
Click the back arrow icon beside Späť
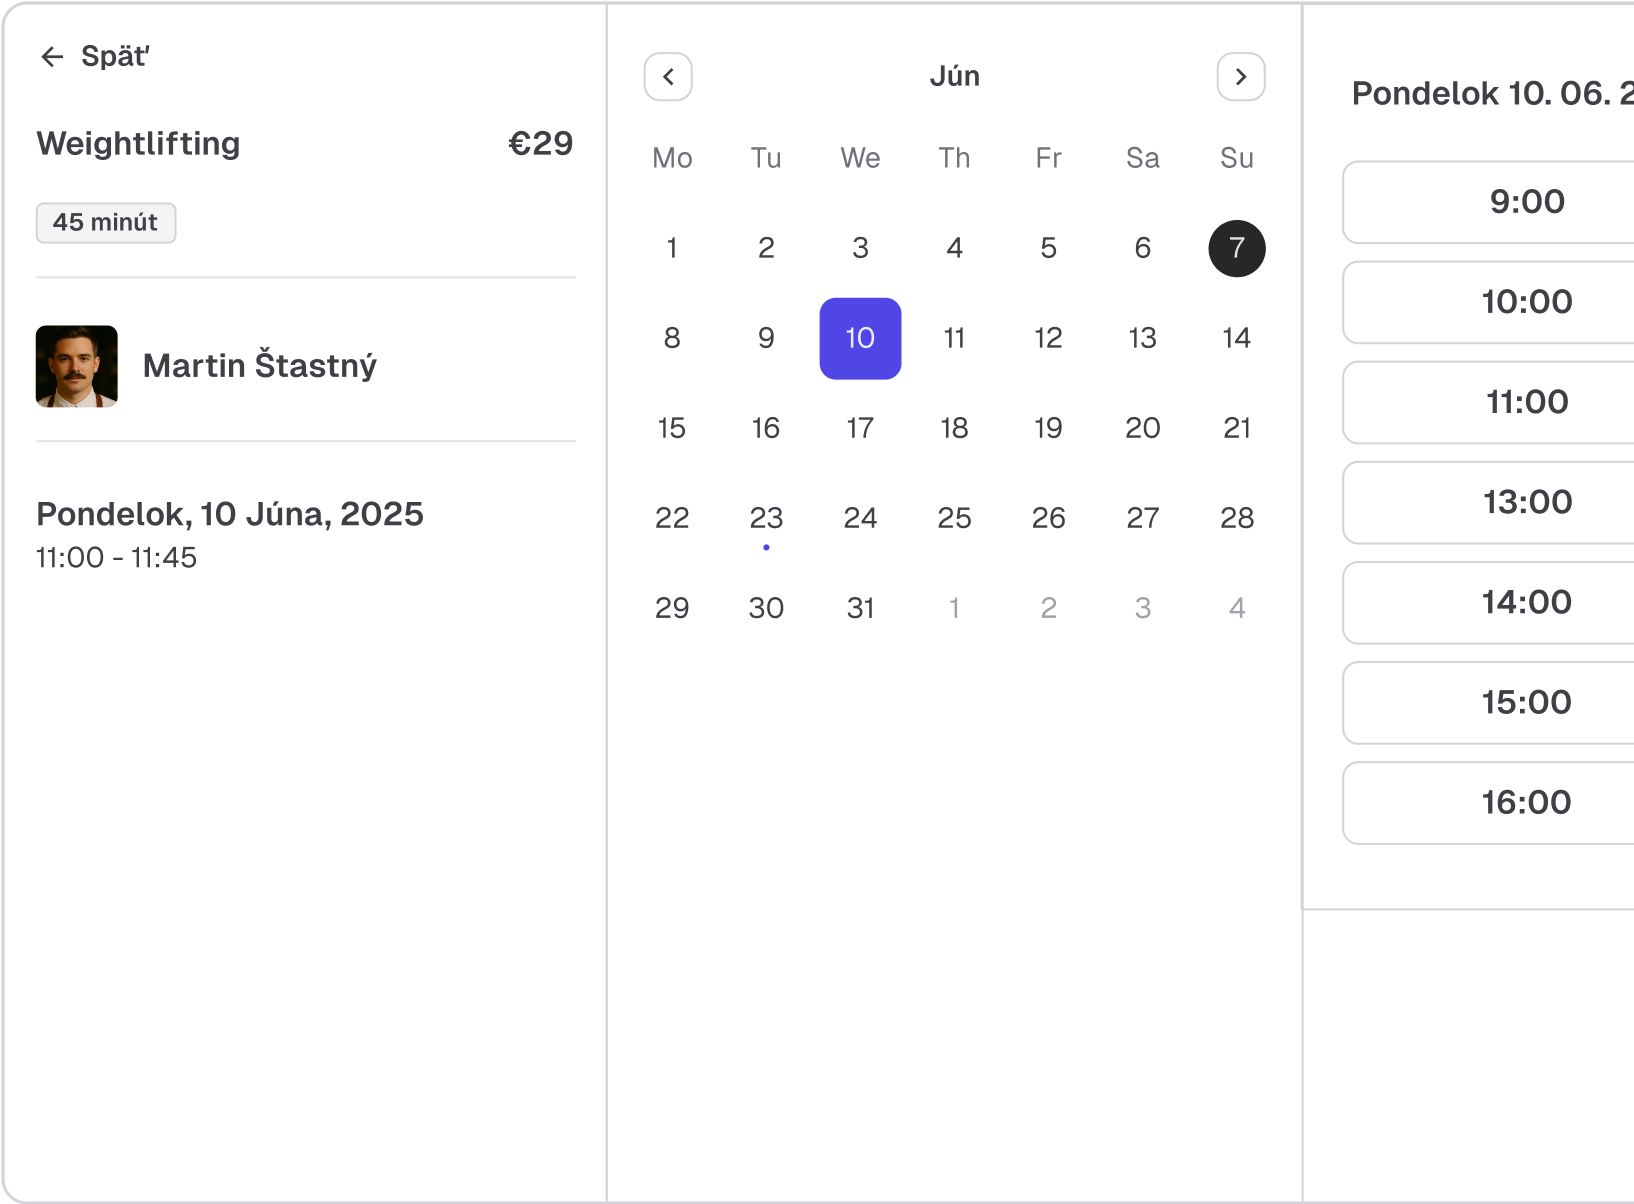[x=52, y=57]
